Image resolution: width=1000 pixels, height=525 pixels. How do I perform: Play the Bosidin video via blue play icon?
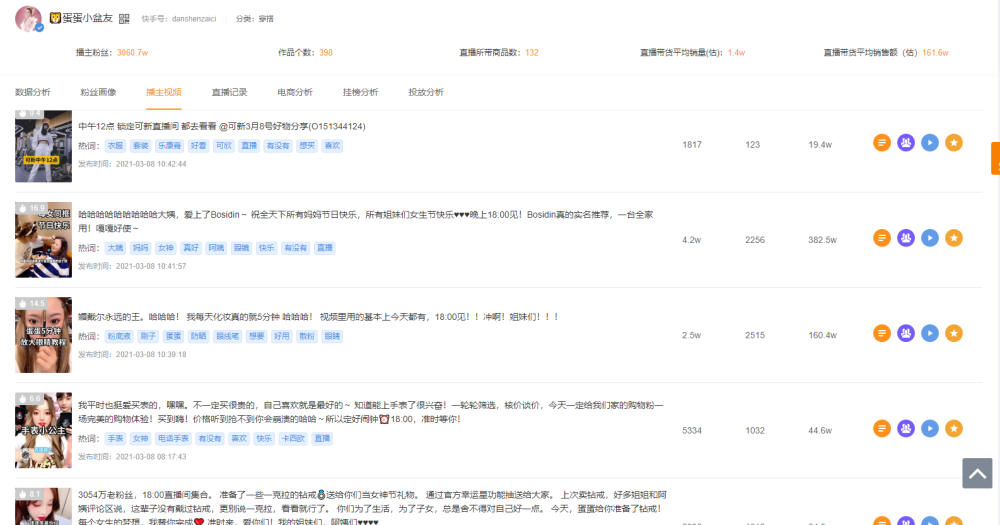point(930,238)
